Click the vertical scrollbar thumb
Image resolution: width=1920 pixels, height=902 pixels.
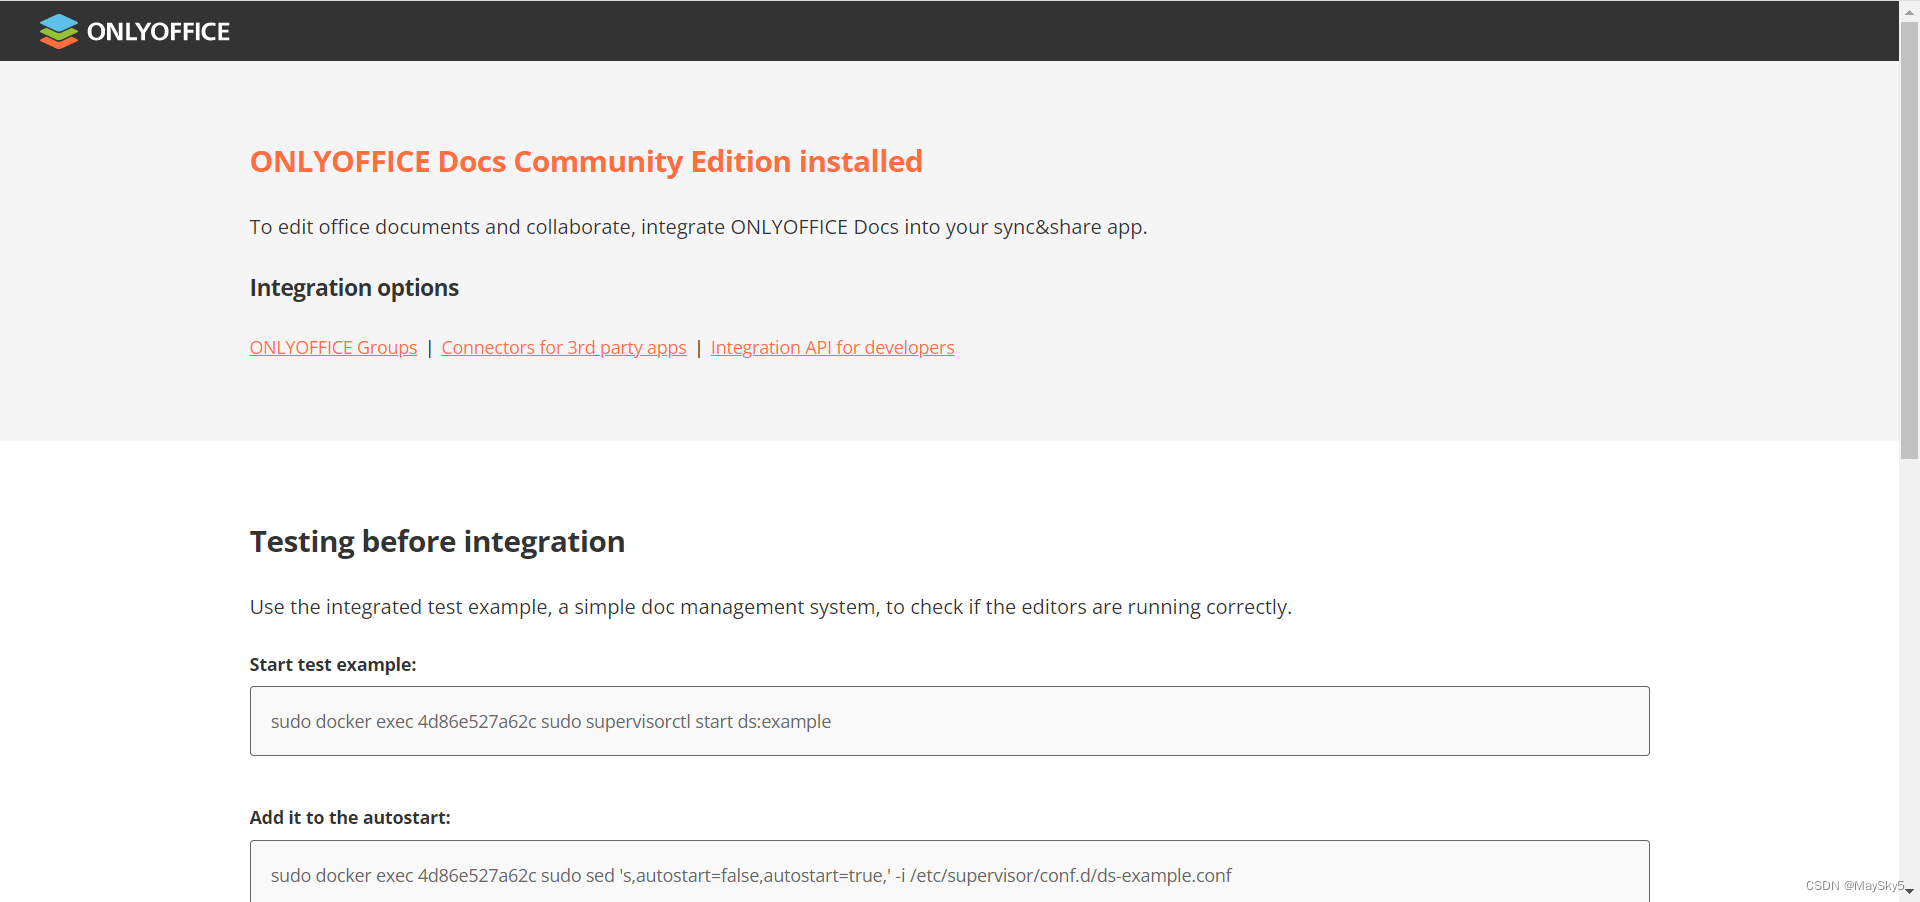click(1909, 240)
